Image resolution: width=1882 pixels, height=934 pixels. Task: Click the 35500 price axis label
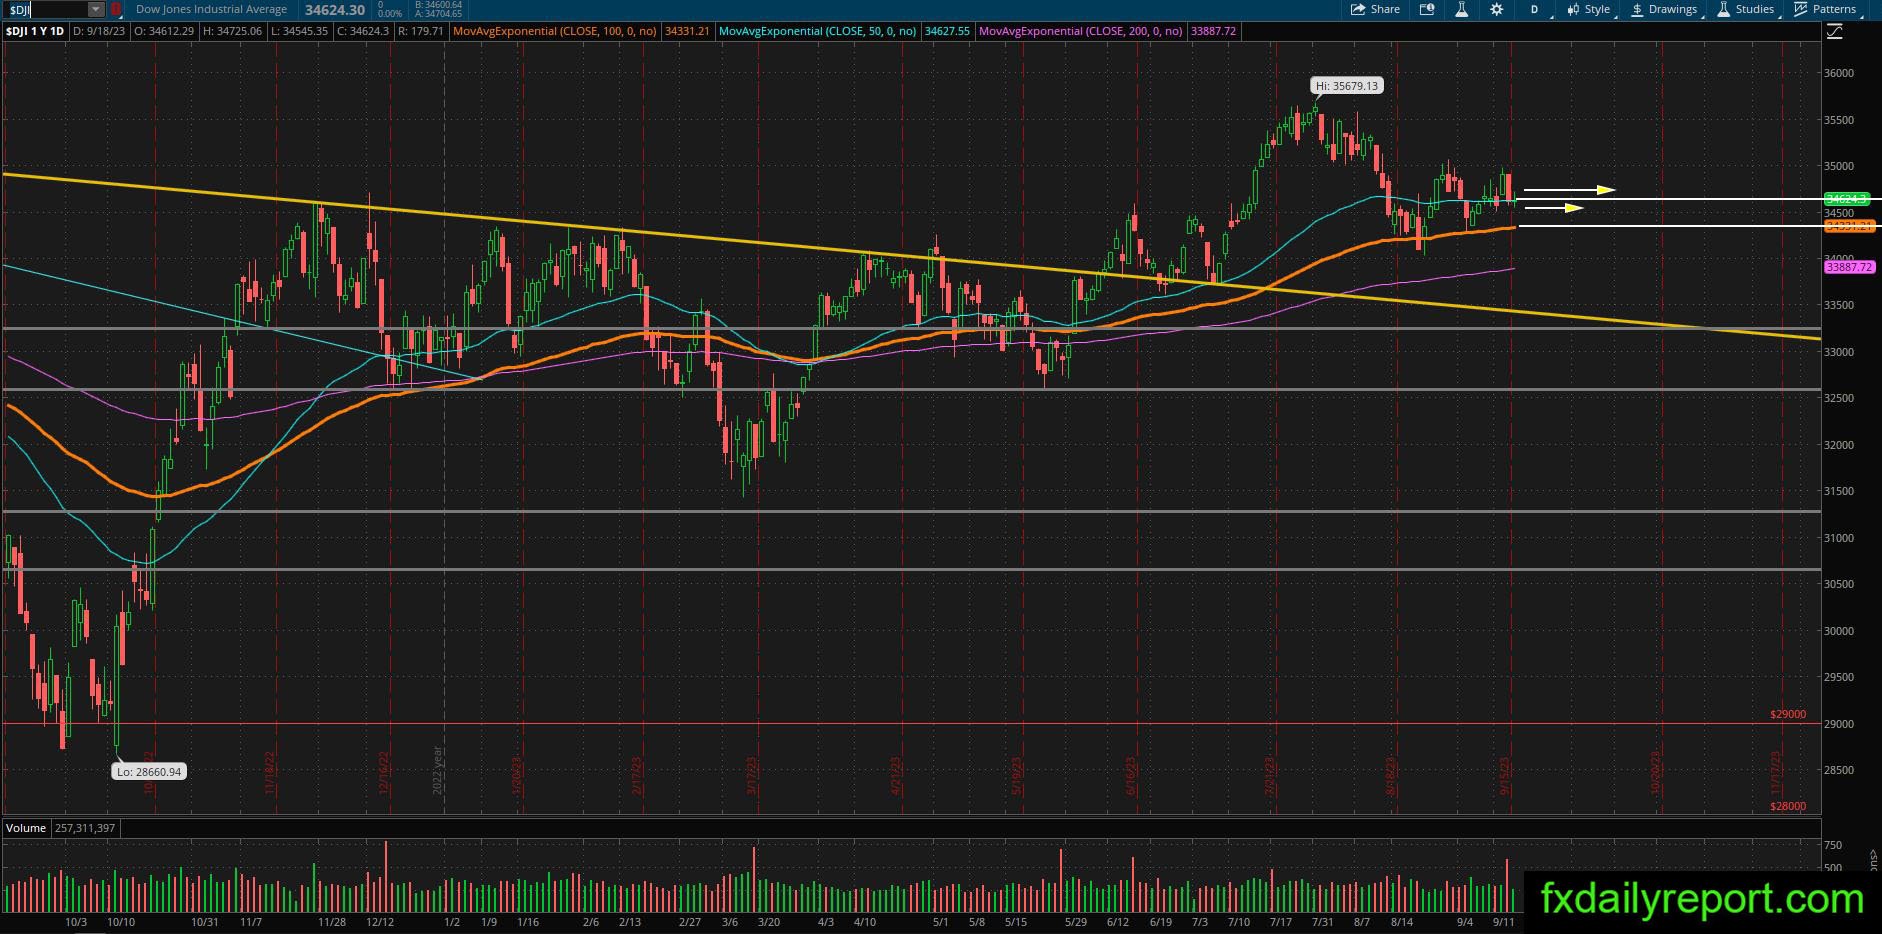click(1838, 120)
